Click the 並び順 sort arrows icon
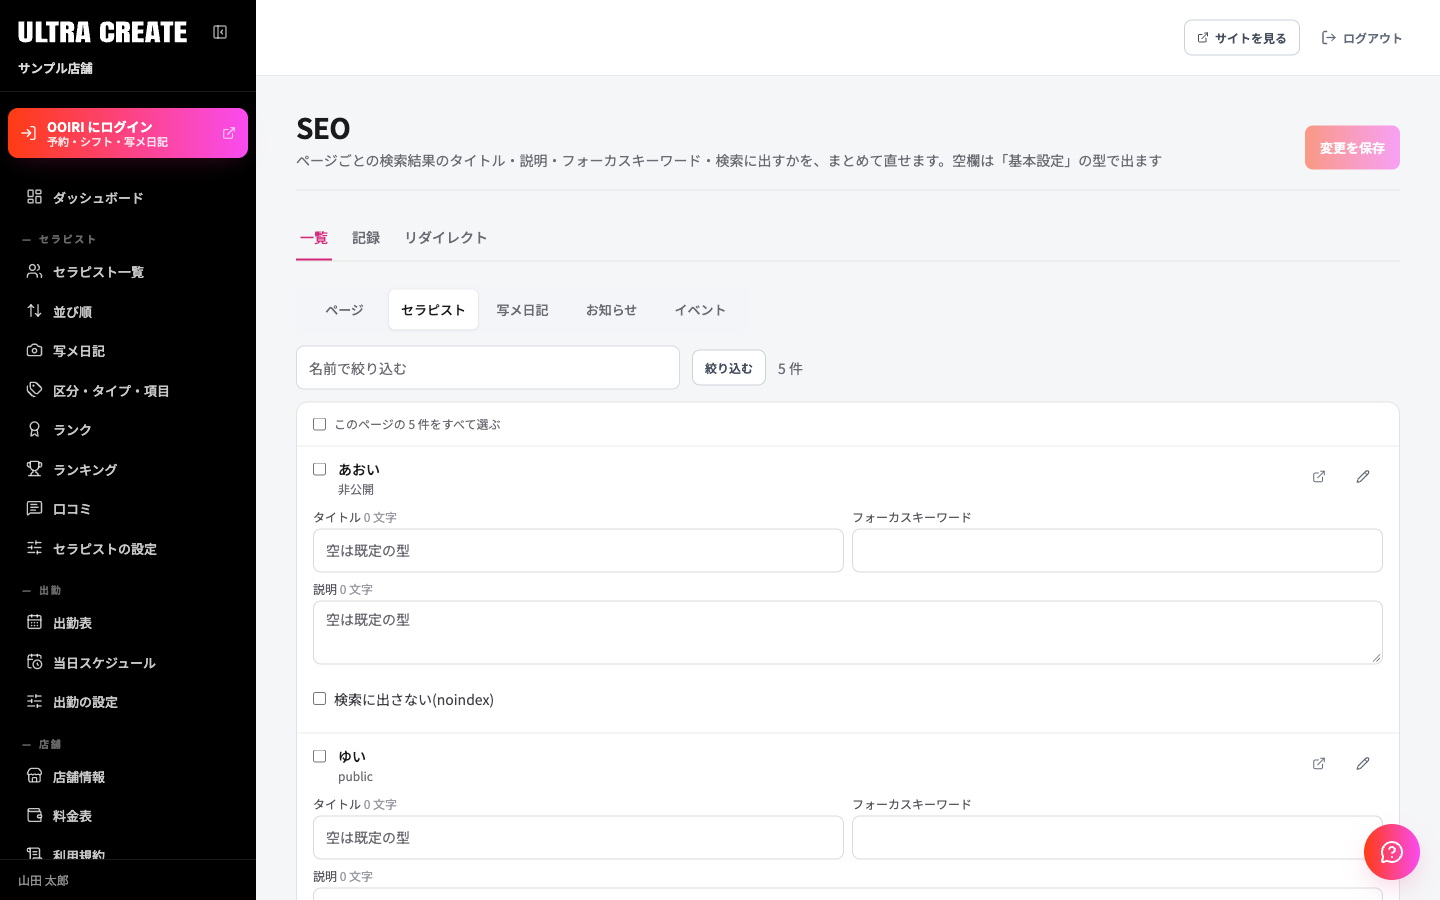Image resolution: width=1440 pixels, height=900 pixels. pyautogui.click(x=34, y=311)
